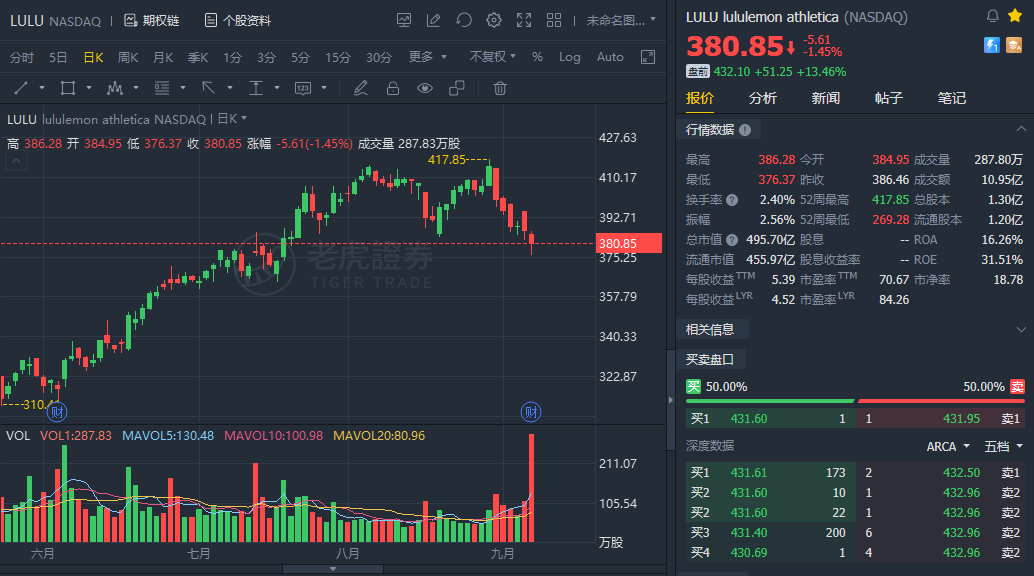Click 换手率 help question icon

732,200
